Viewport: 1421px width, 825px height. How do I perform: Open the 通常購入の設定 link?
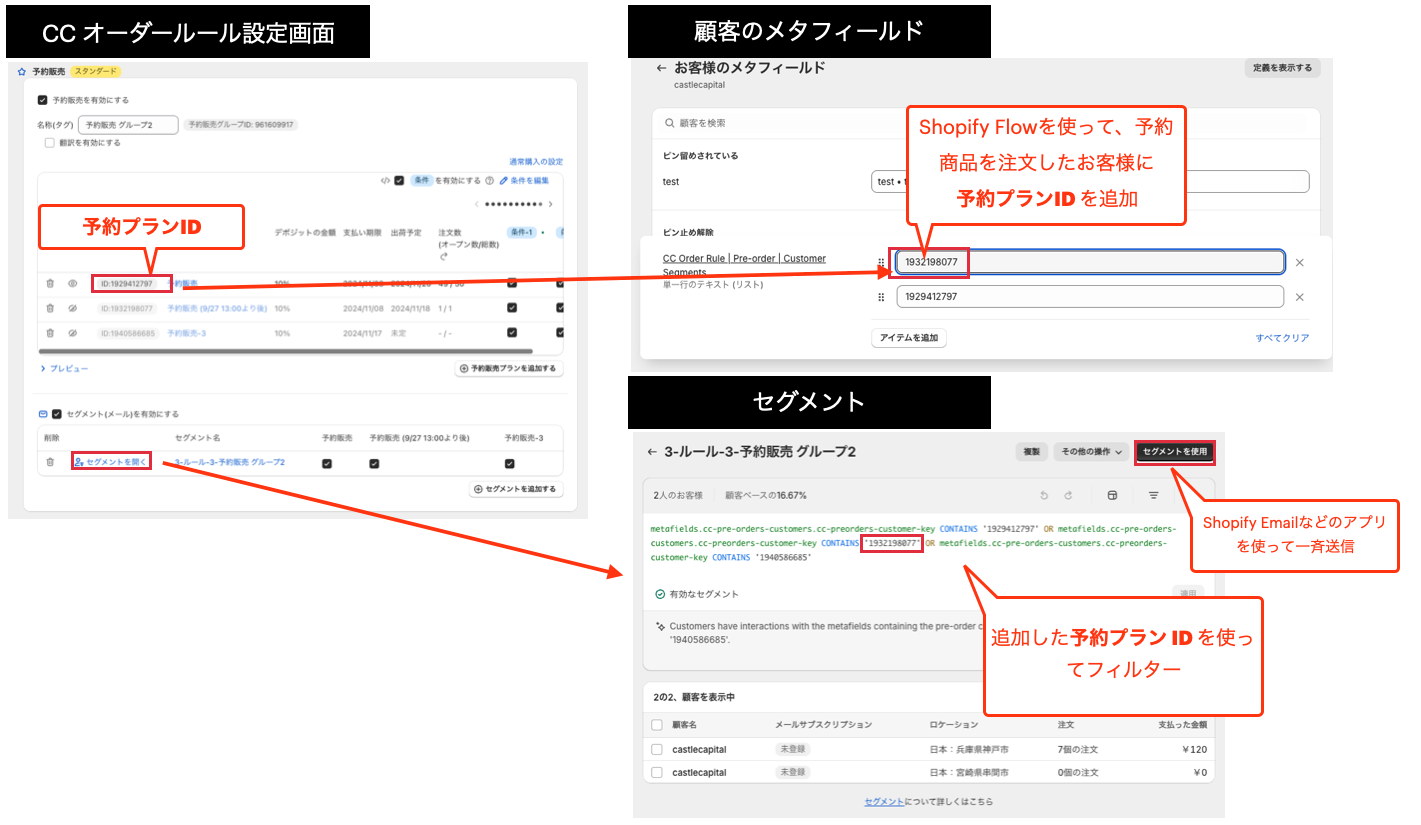tap(536, 161)
